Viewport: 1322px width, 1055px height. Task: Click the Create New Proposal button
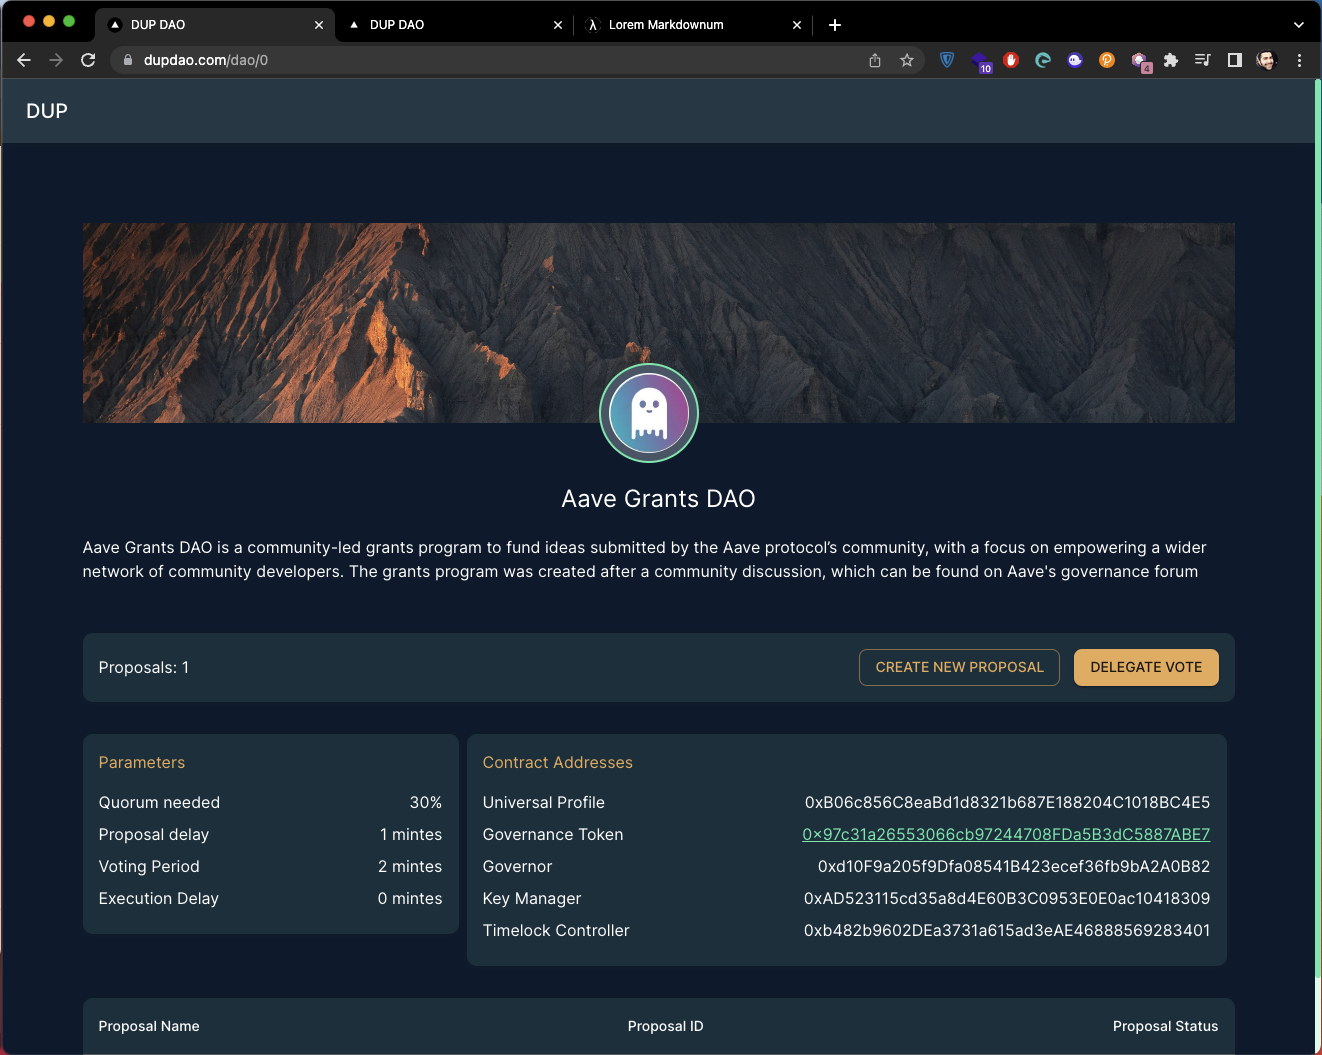pyautogui.click(x=959, y=667)
